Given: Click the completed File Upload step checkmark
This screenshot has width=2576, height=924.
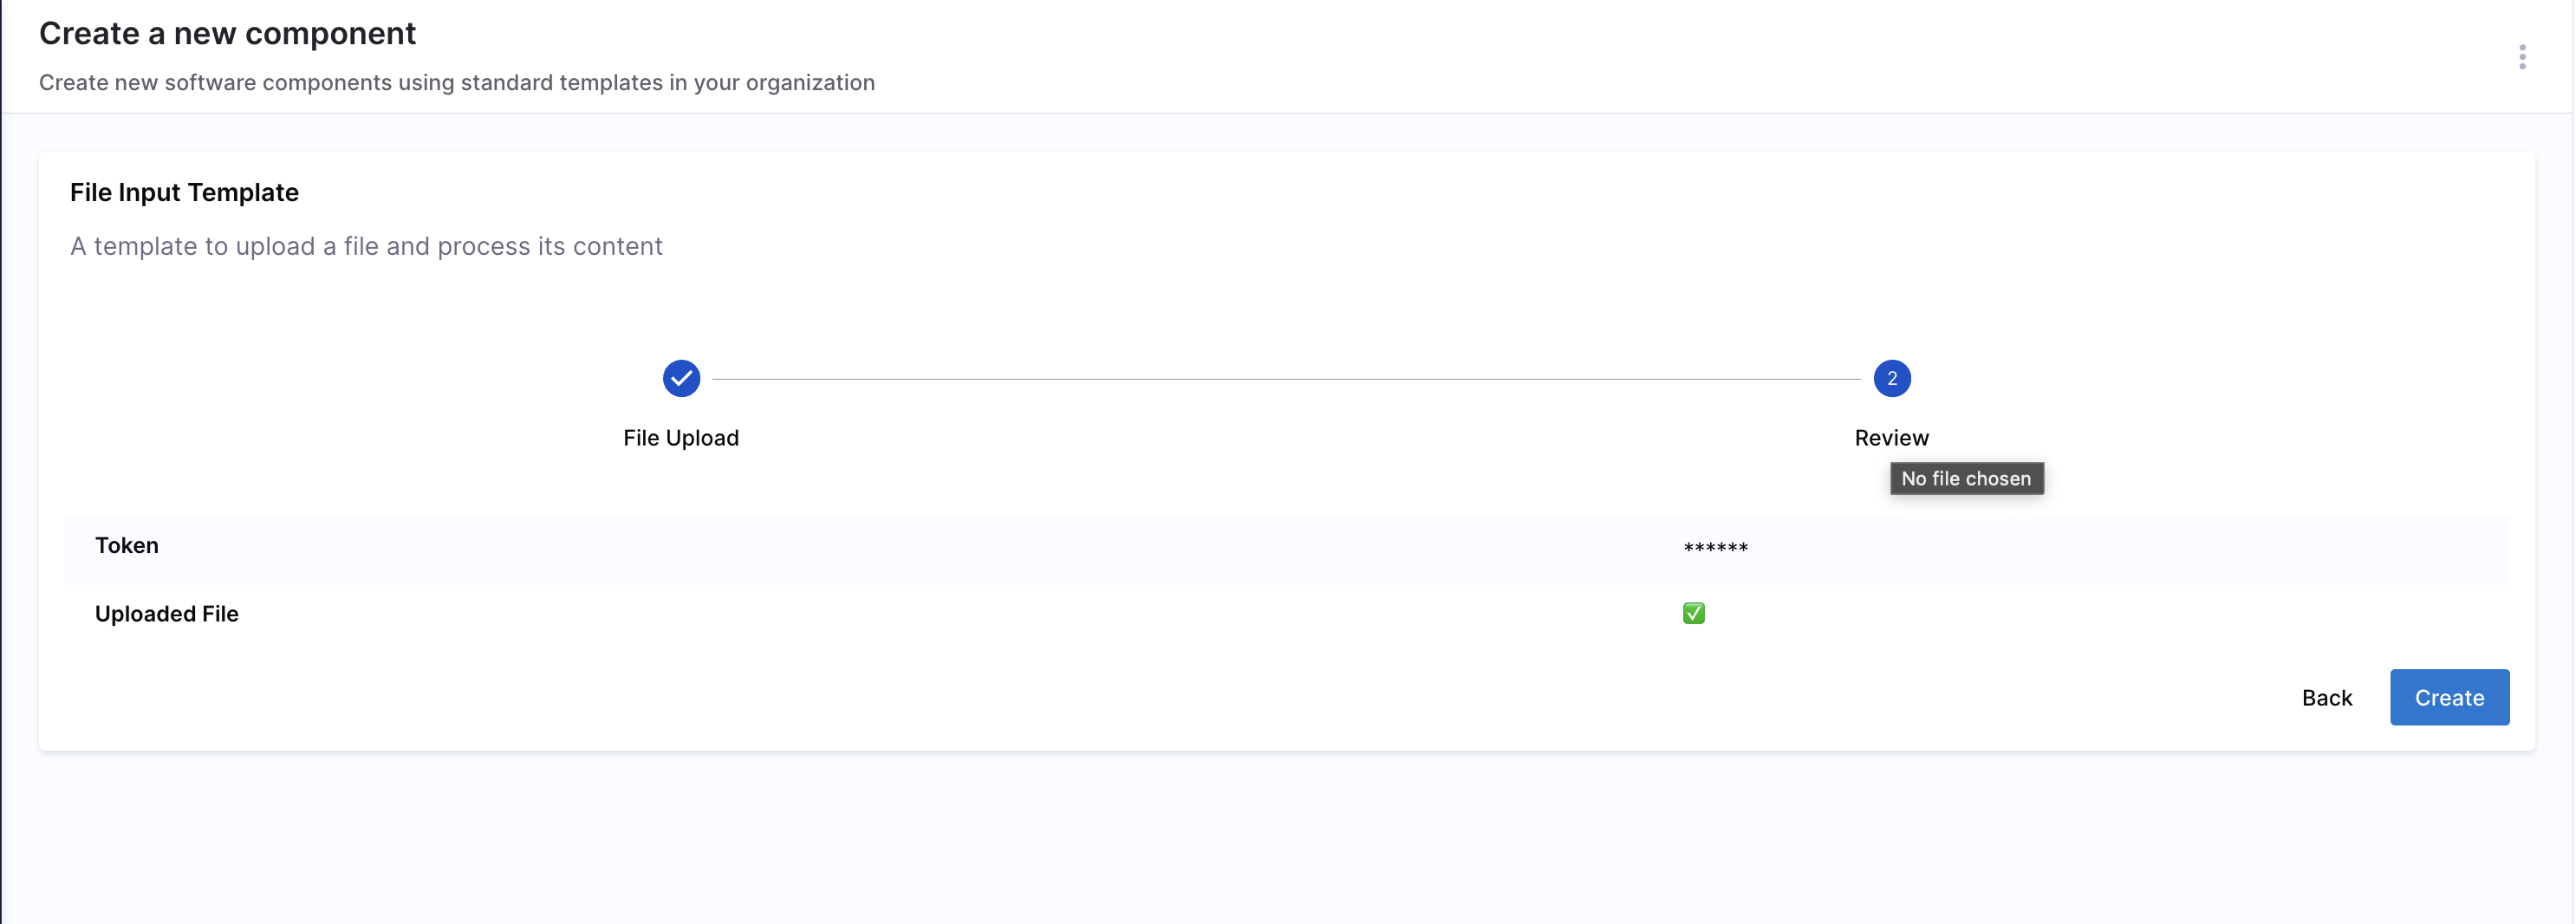Looking at the screenshot, I should click(681, 379).
